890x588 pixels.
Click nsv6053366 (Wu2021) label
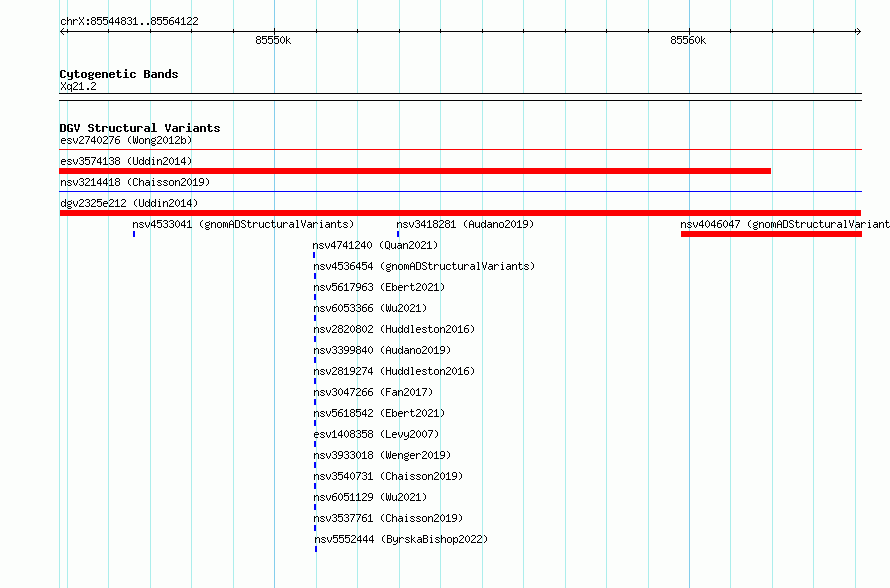(x=370, y=308)
